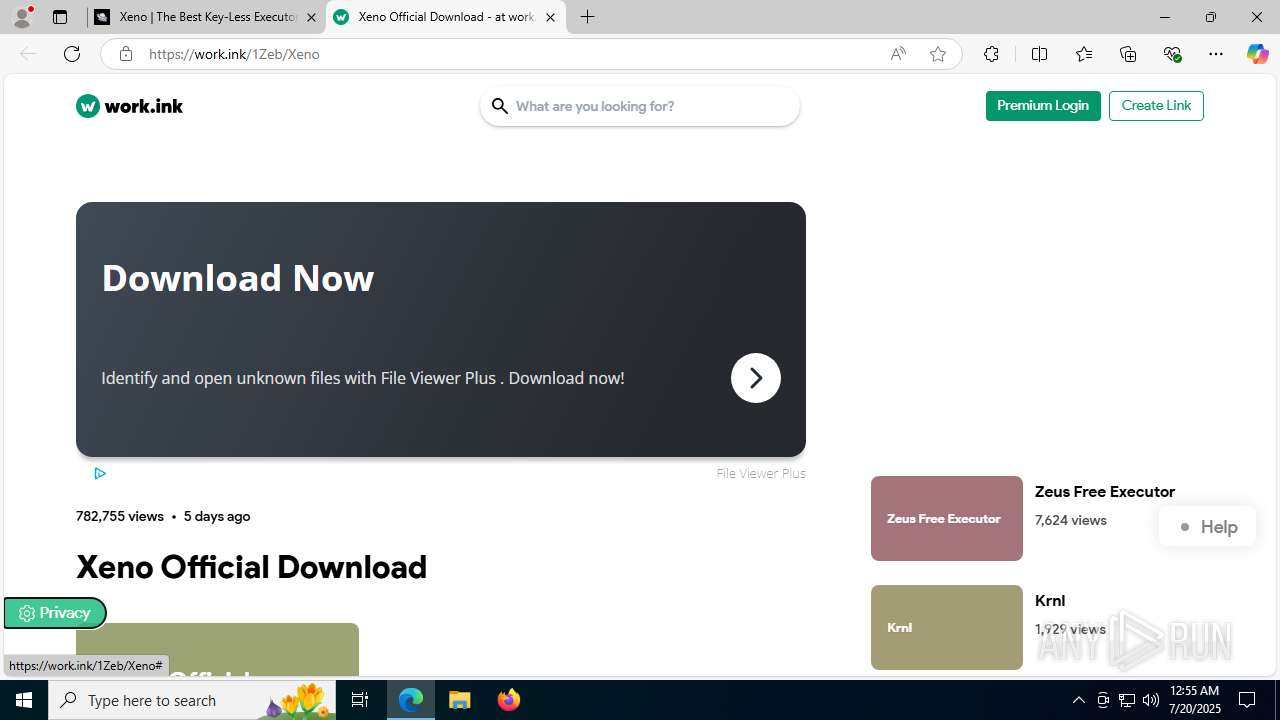Open a new browser tab
This screenshot has height=720, width=1280.
[588, 17]
